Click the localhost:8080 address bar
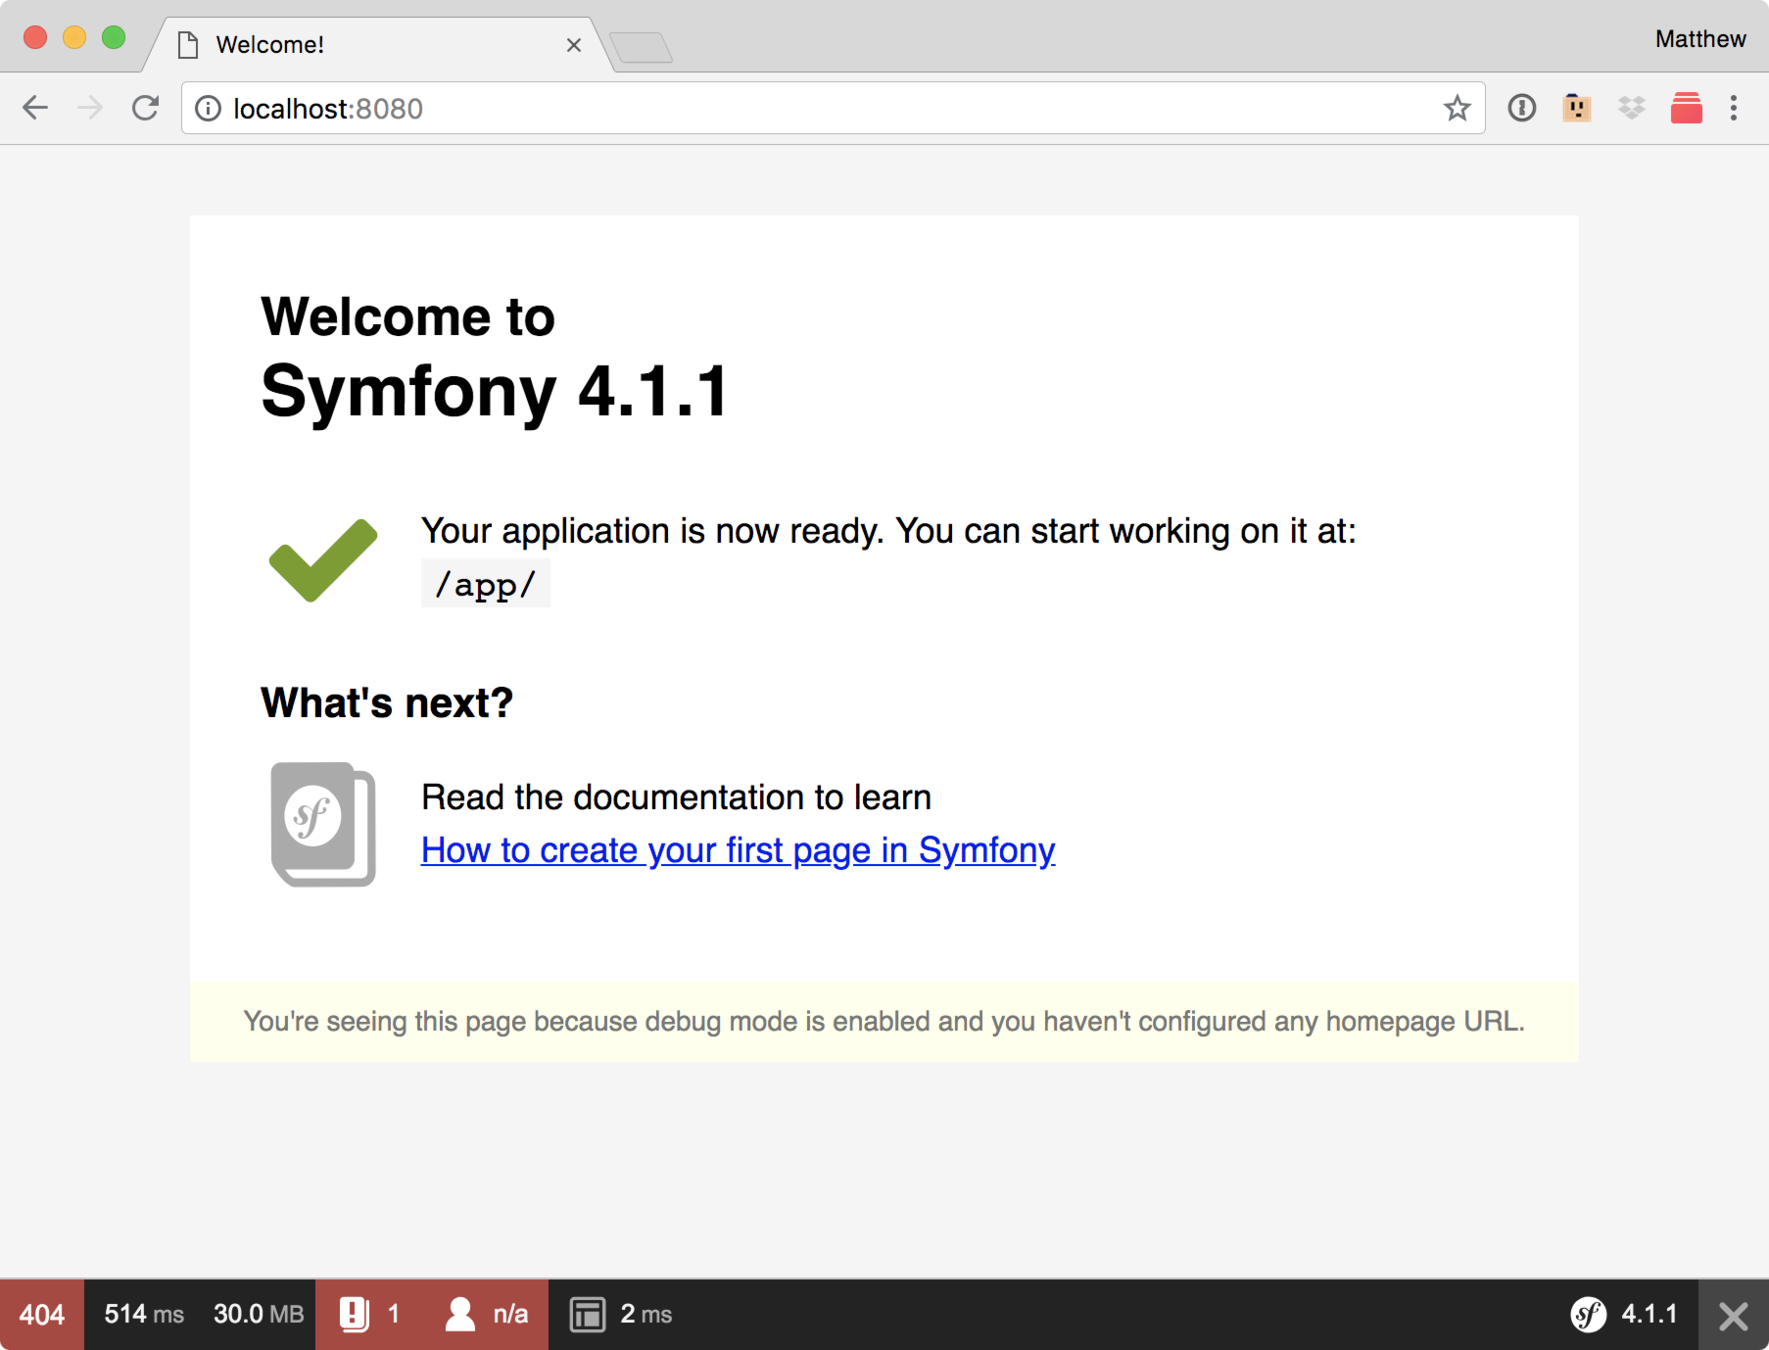1769x1350 pixels. click(832, 108)
